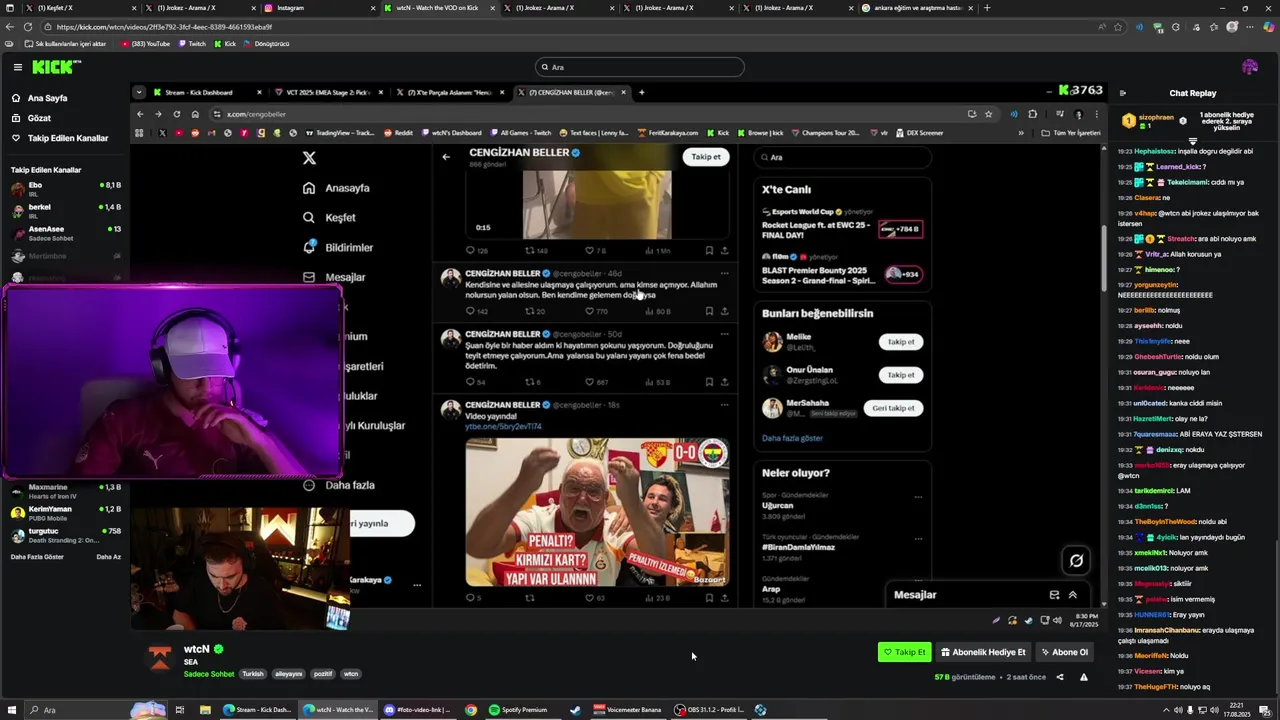1280x720 pixels.
Task: Open a new browser tab
Action: pos(988,8)
